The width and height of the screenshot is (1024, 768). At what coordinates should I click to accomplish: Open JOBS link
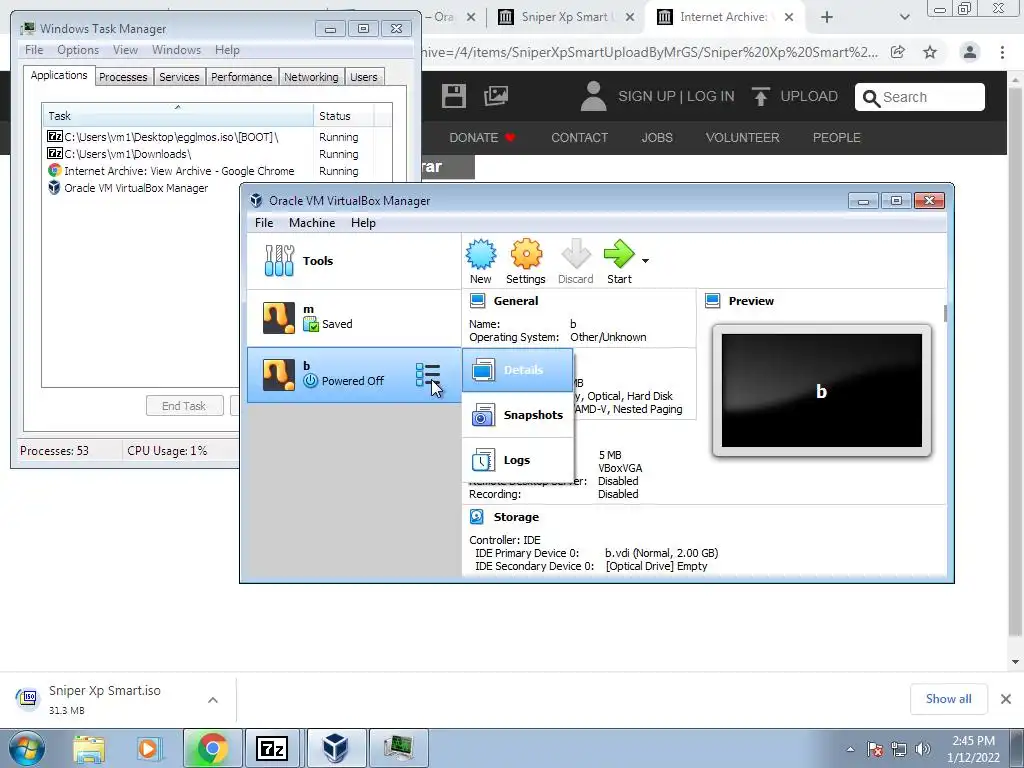(x=657, y=138)
